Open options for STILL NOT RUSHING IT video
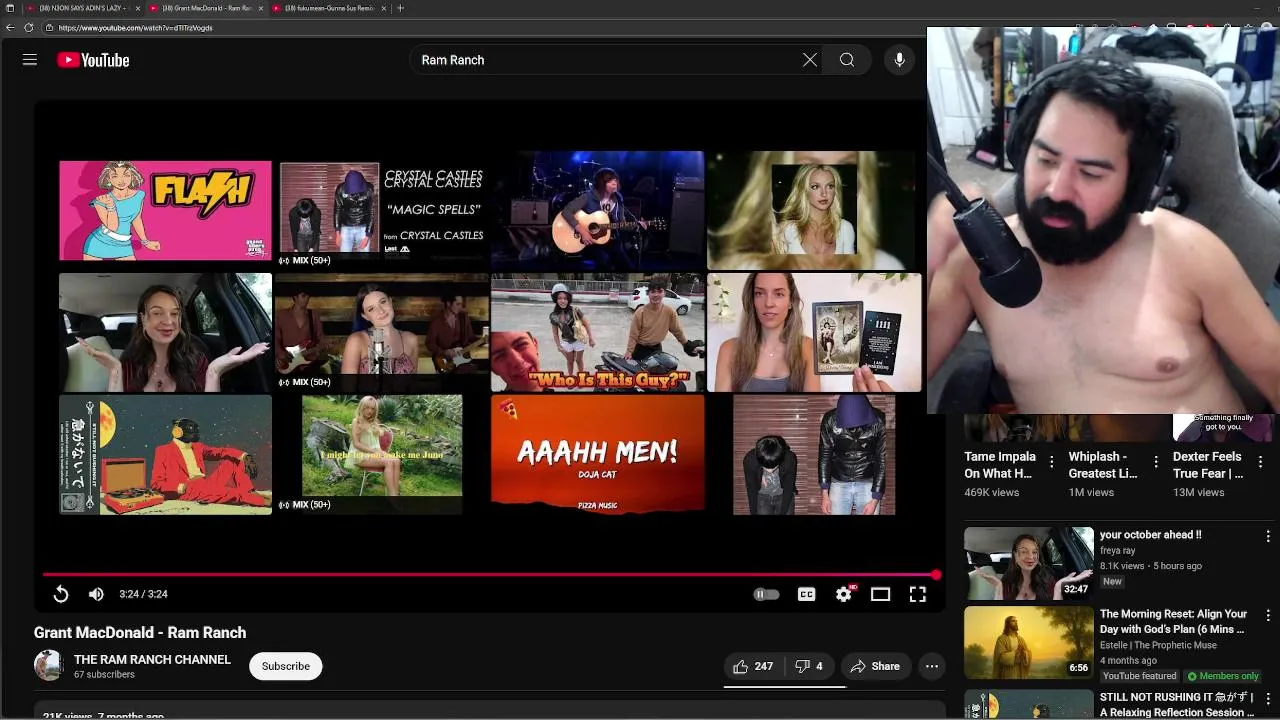 (1268, 699)
